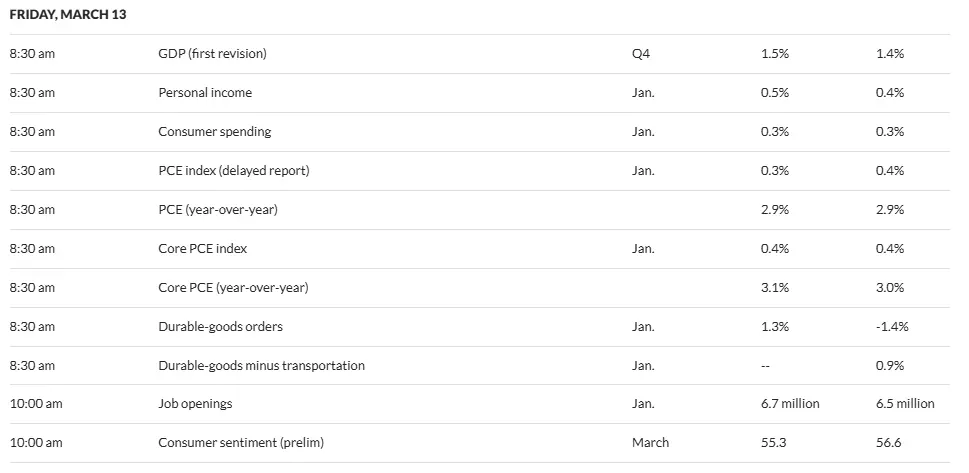969x473 pixels.
Task: Click the -1.4% durable-goods previous value
Action: tap(892, 326)
